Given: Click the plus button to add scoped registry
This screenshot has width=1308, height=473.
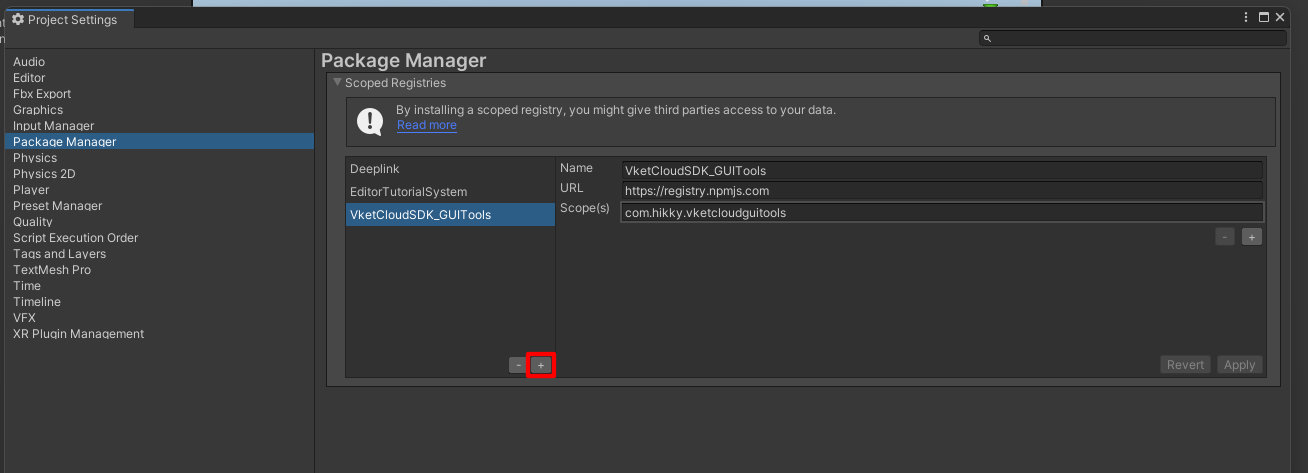Looking at the screenshot, I should pos(540,365).
